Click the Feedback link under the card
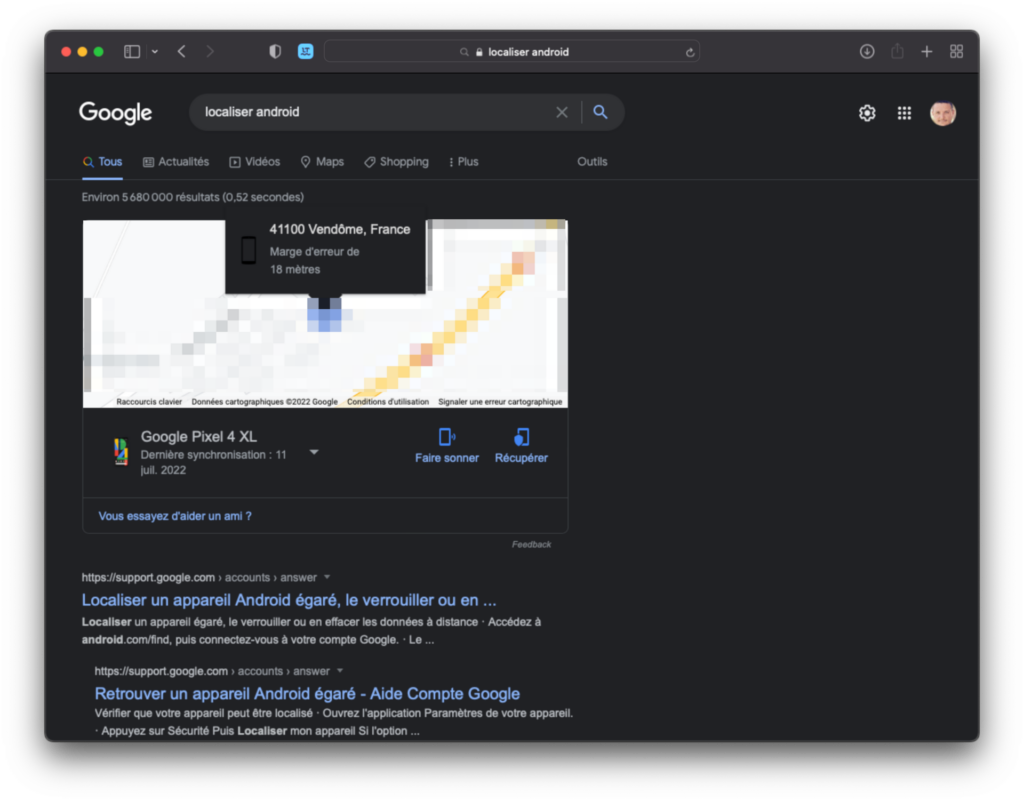 532,544
